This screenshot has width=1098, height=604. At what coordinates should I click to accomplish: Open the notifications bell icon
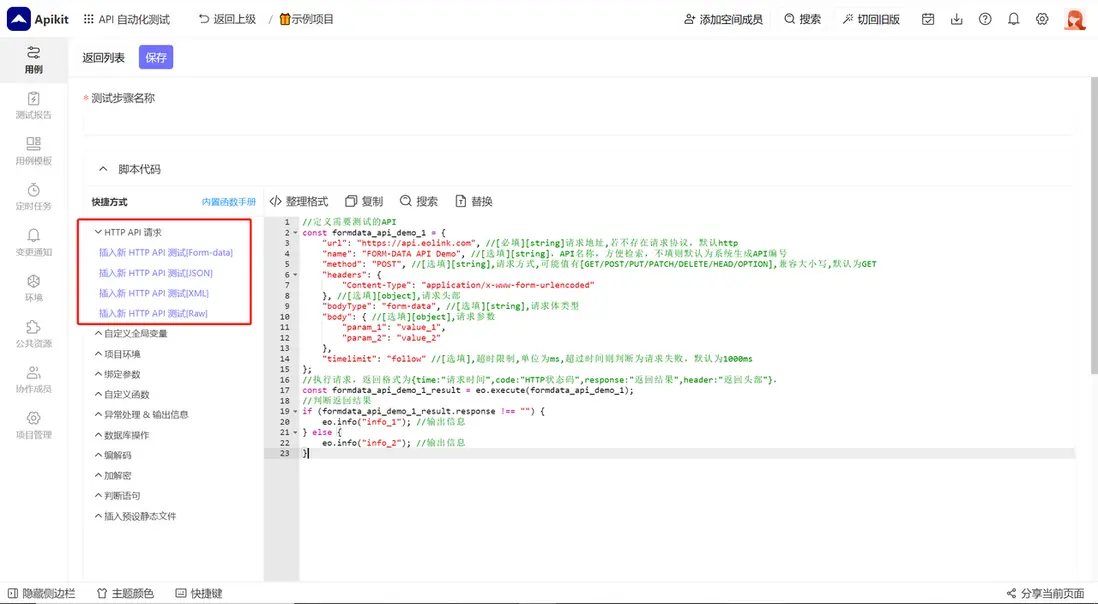1013,19
